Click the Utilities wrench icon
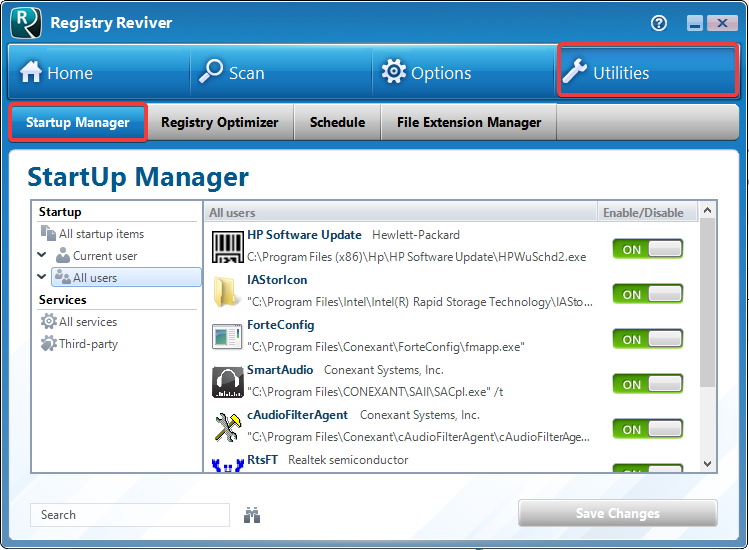 [575, 72]
